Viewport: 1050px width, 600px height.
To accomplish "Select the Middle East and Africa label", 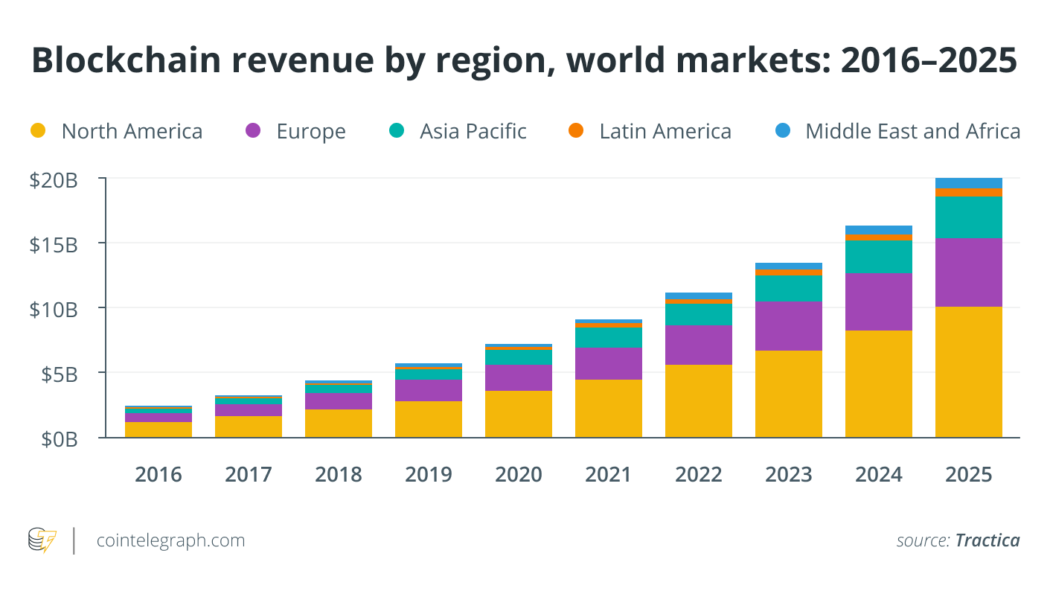I will coord(912,131).
